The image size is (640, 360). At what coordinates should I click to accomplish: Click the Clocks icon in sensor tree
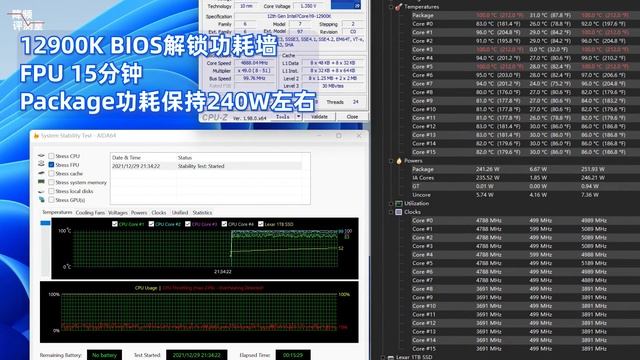pos(399,212)
